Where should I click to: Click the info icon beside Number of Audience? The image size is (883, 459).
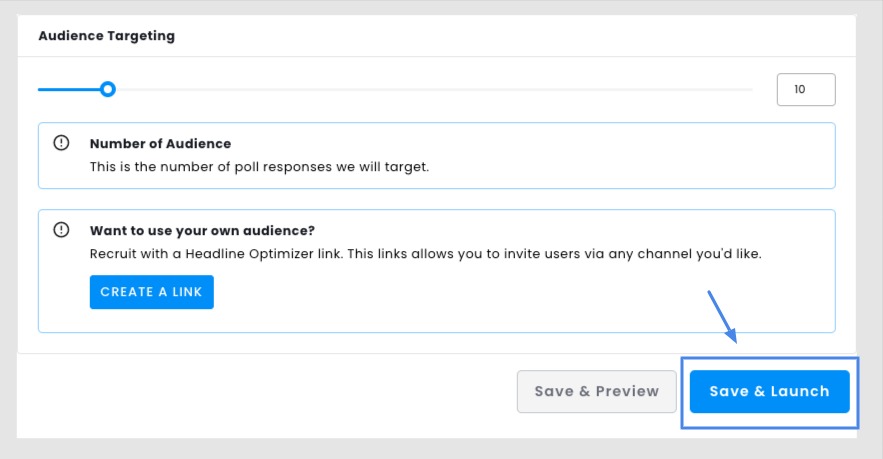click(61, 143)
